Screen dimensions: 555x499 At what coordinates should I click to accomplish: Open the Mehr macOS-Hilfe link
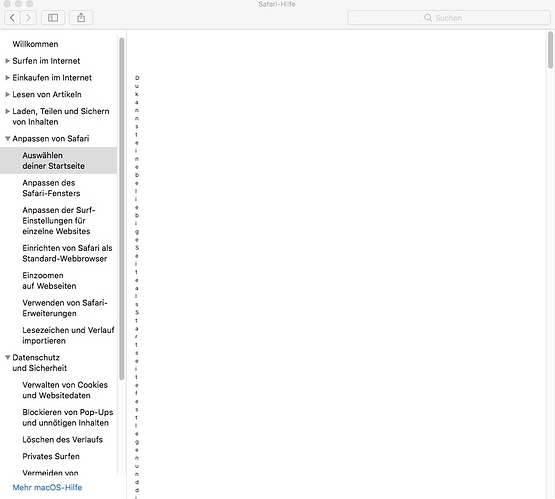click(x=47, y=487)
